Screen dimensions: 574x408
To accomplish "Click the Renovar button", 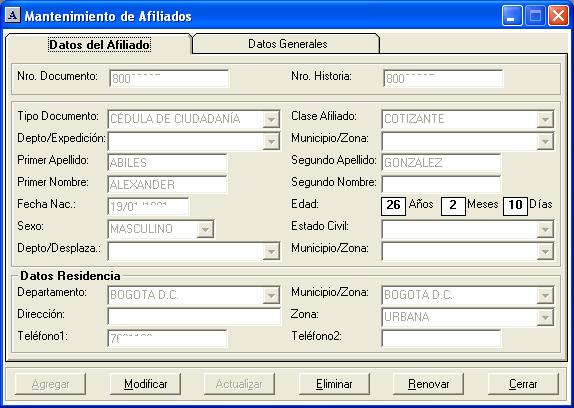I will pyautogui.click(x=429, y=384).
